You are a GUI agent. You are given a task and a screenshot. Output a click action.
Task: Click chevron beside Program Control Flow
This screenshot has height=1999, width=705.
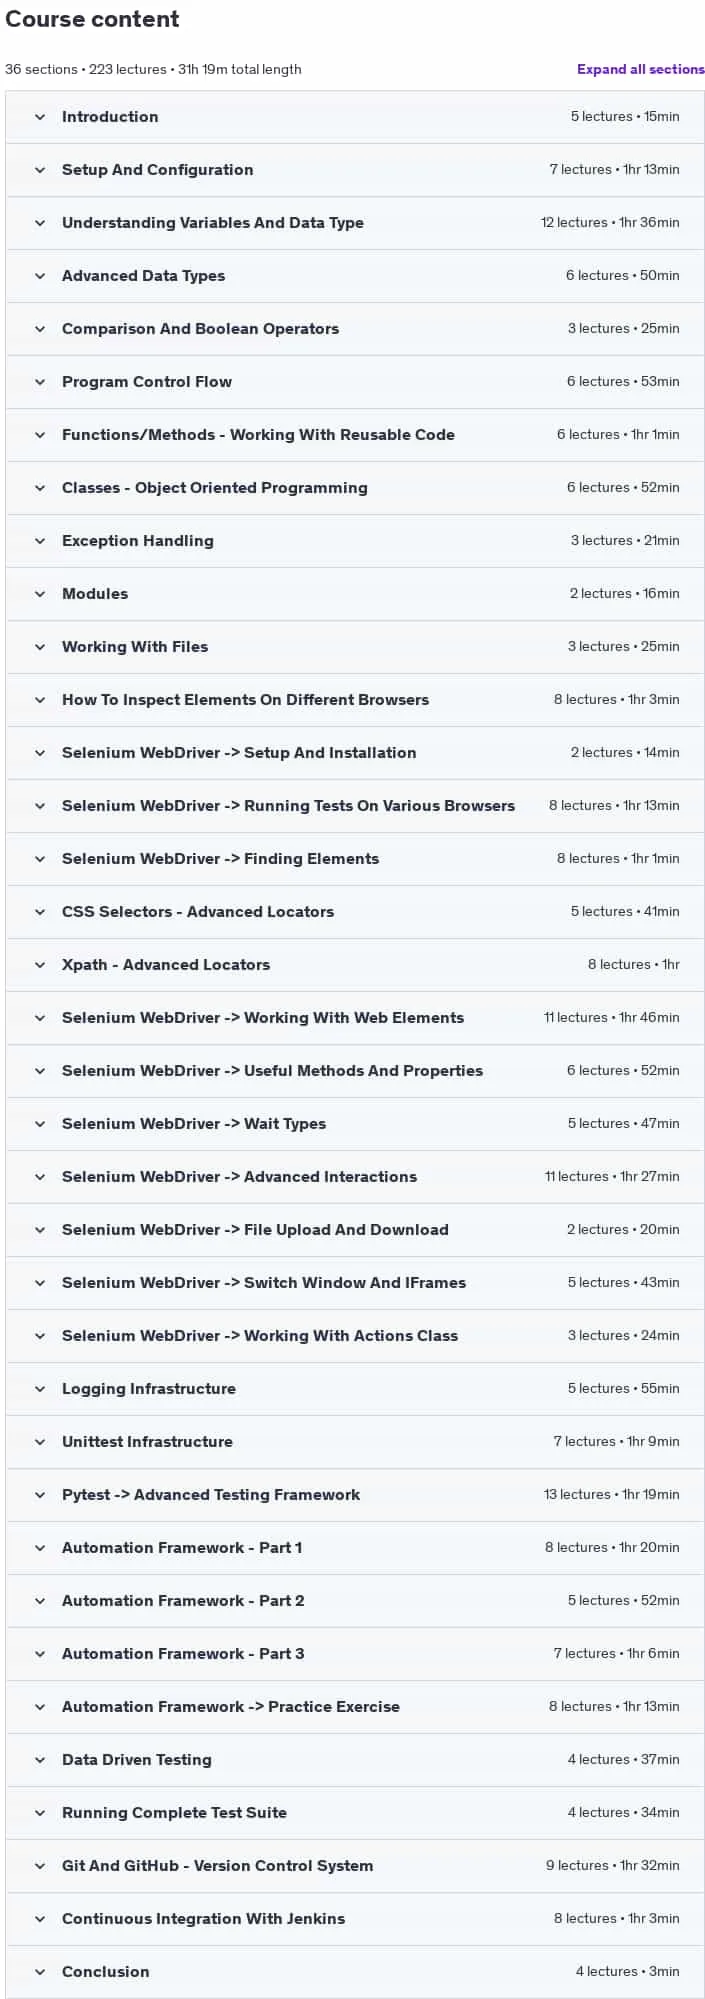coord(40,382)
